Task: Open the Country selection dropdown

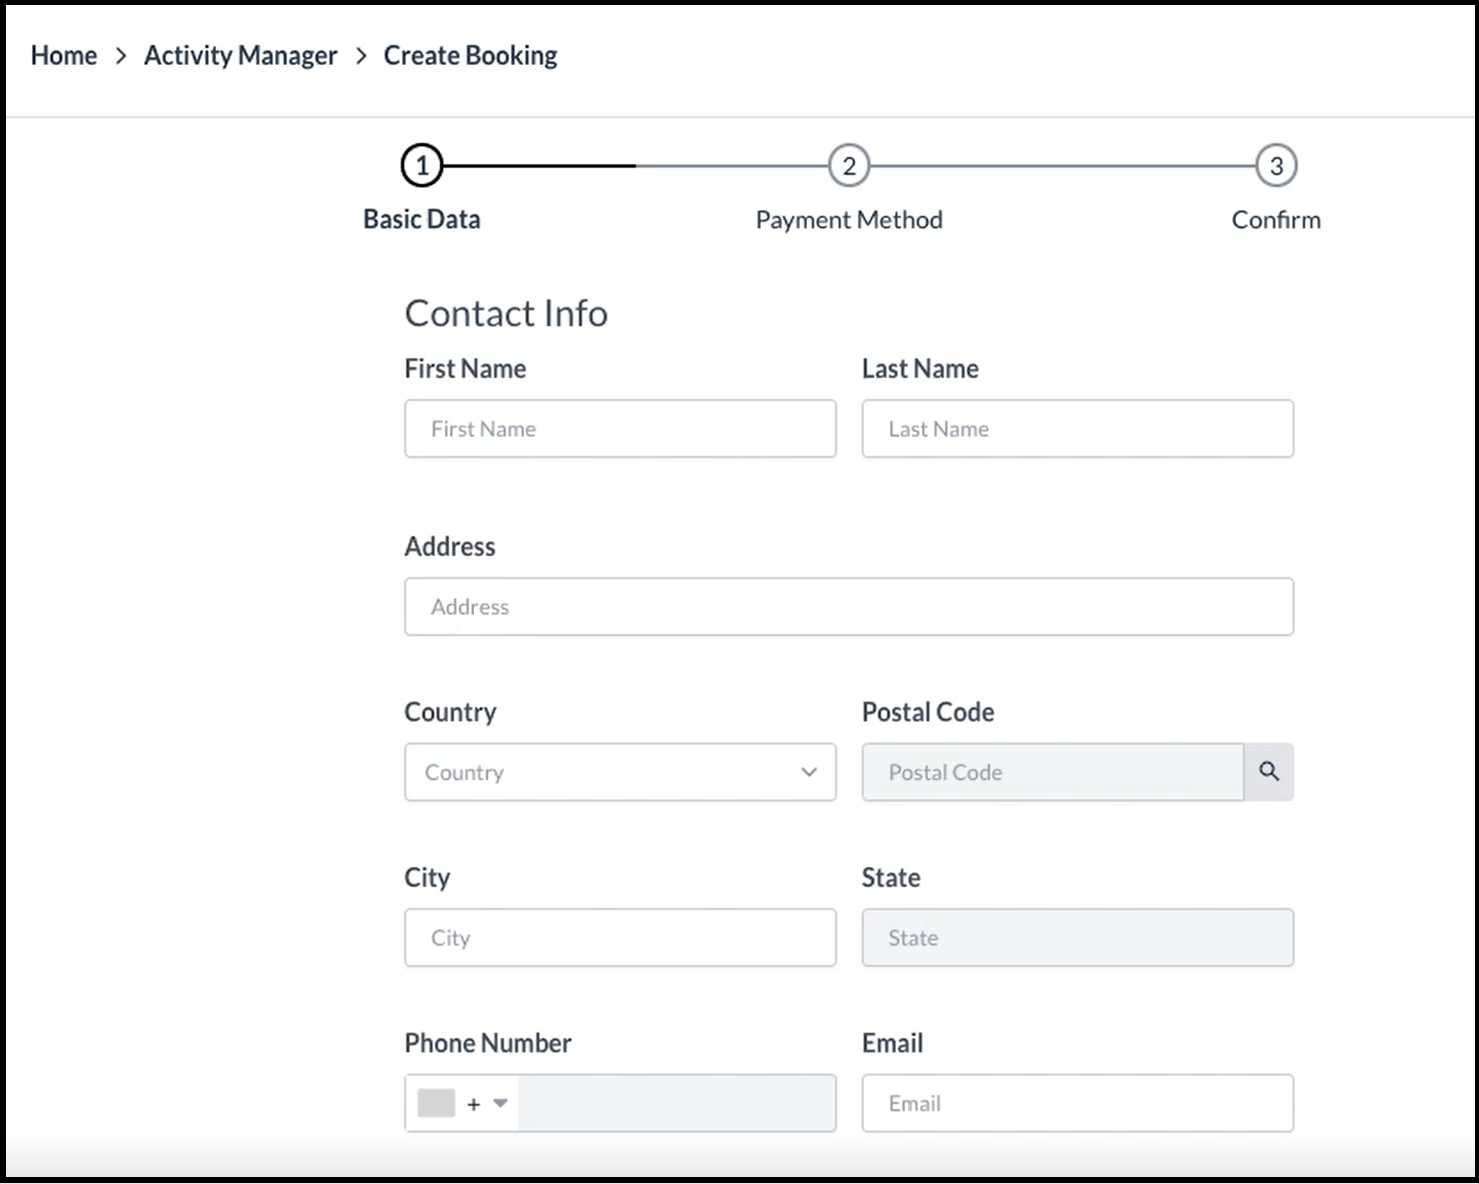Action: click(620, 772)
